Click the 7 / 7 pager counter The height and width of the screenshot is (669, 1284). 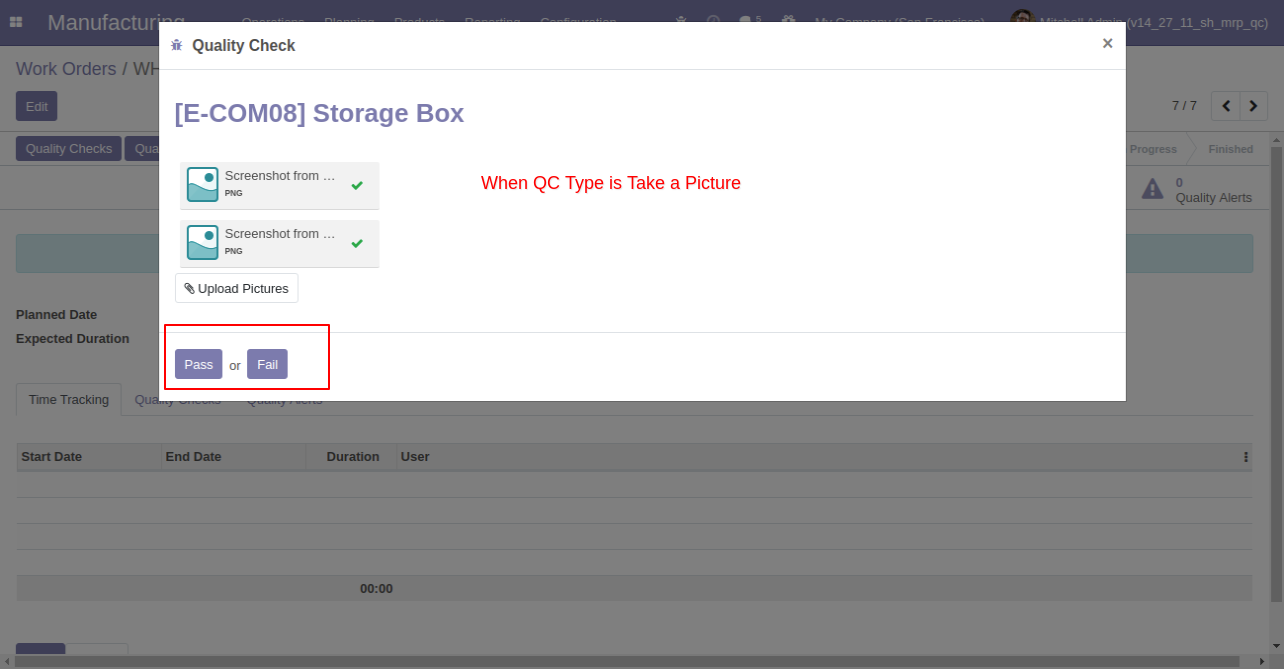tap(1184, 105)
